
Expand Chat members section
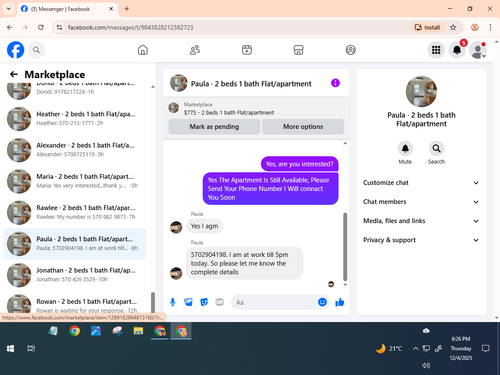421,202
